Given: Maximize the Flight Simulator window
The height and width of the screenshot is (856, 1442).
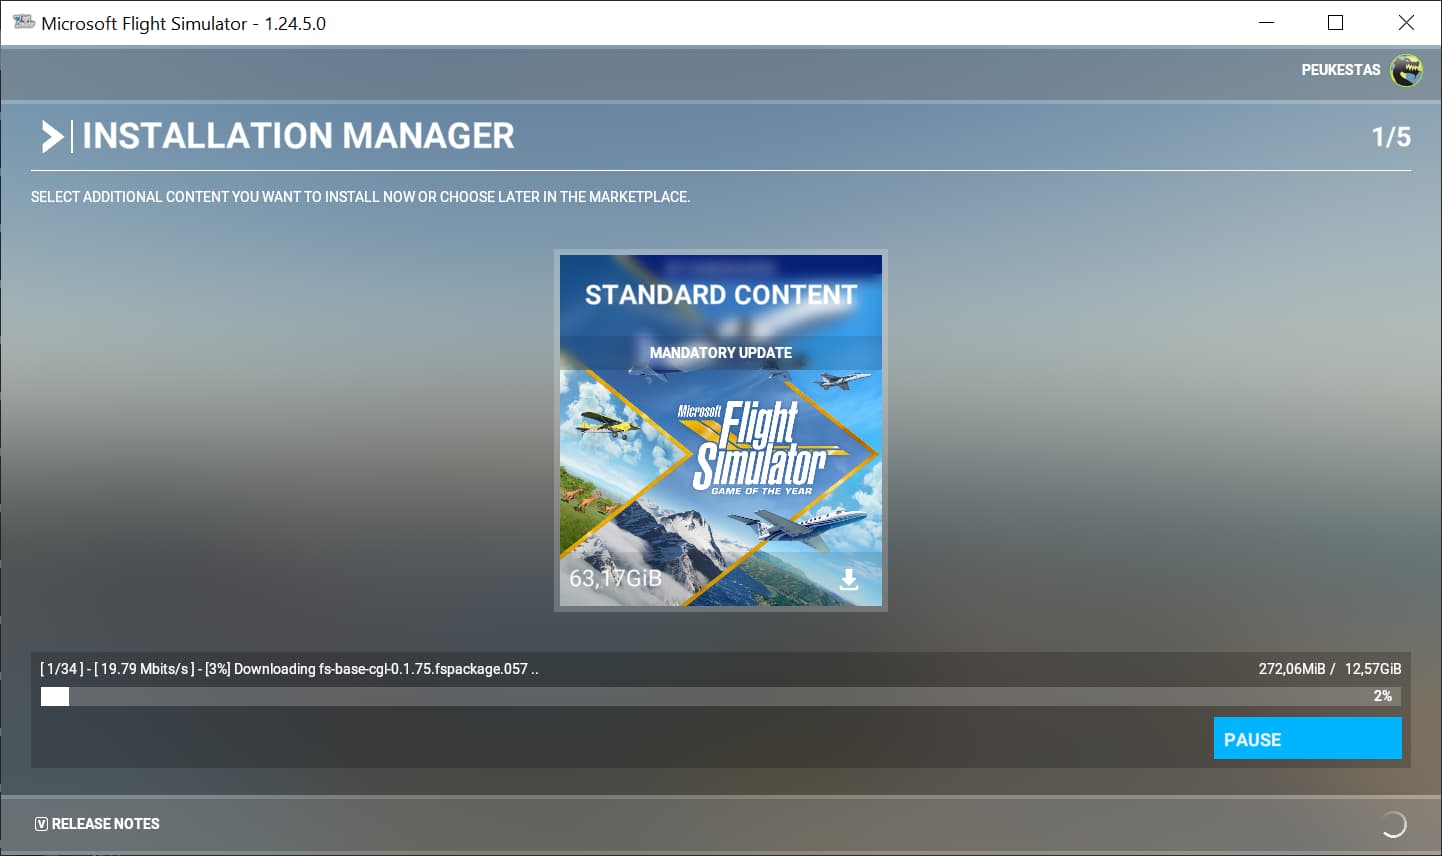Looking at the screenshot, I should [x=1335, y=22].
